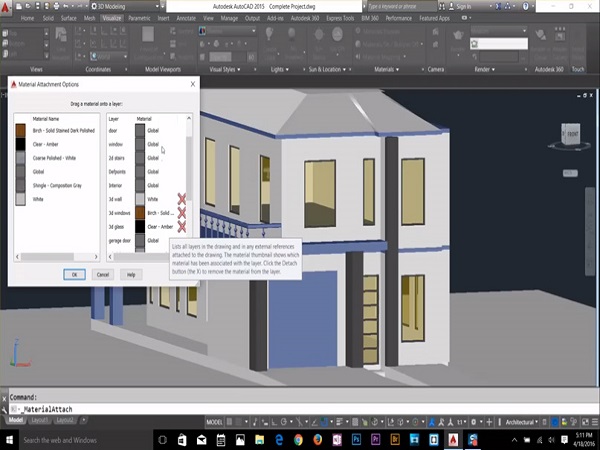The image size is (600, 450).
Task: Open the Insert ribbon tab
Action: 163,18
